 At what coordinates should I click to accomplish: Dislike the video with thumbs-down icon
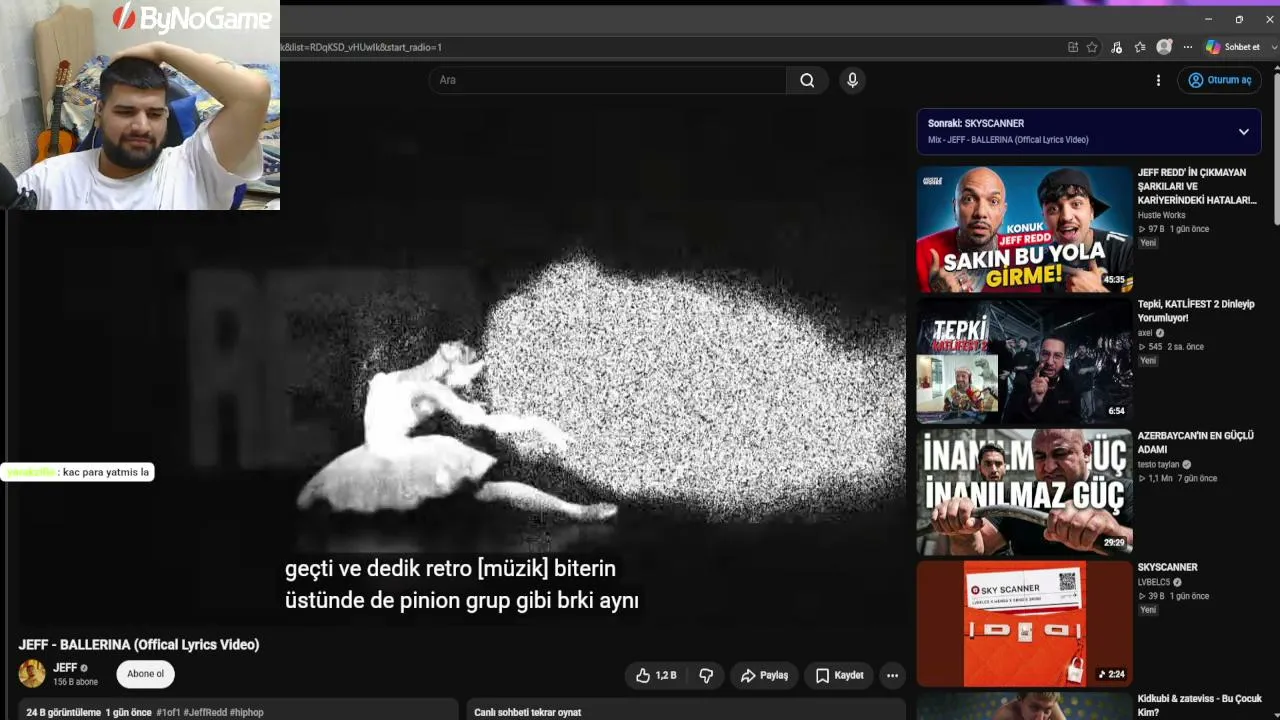click(x=706, y=676)
